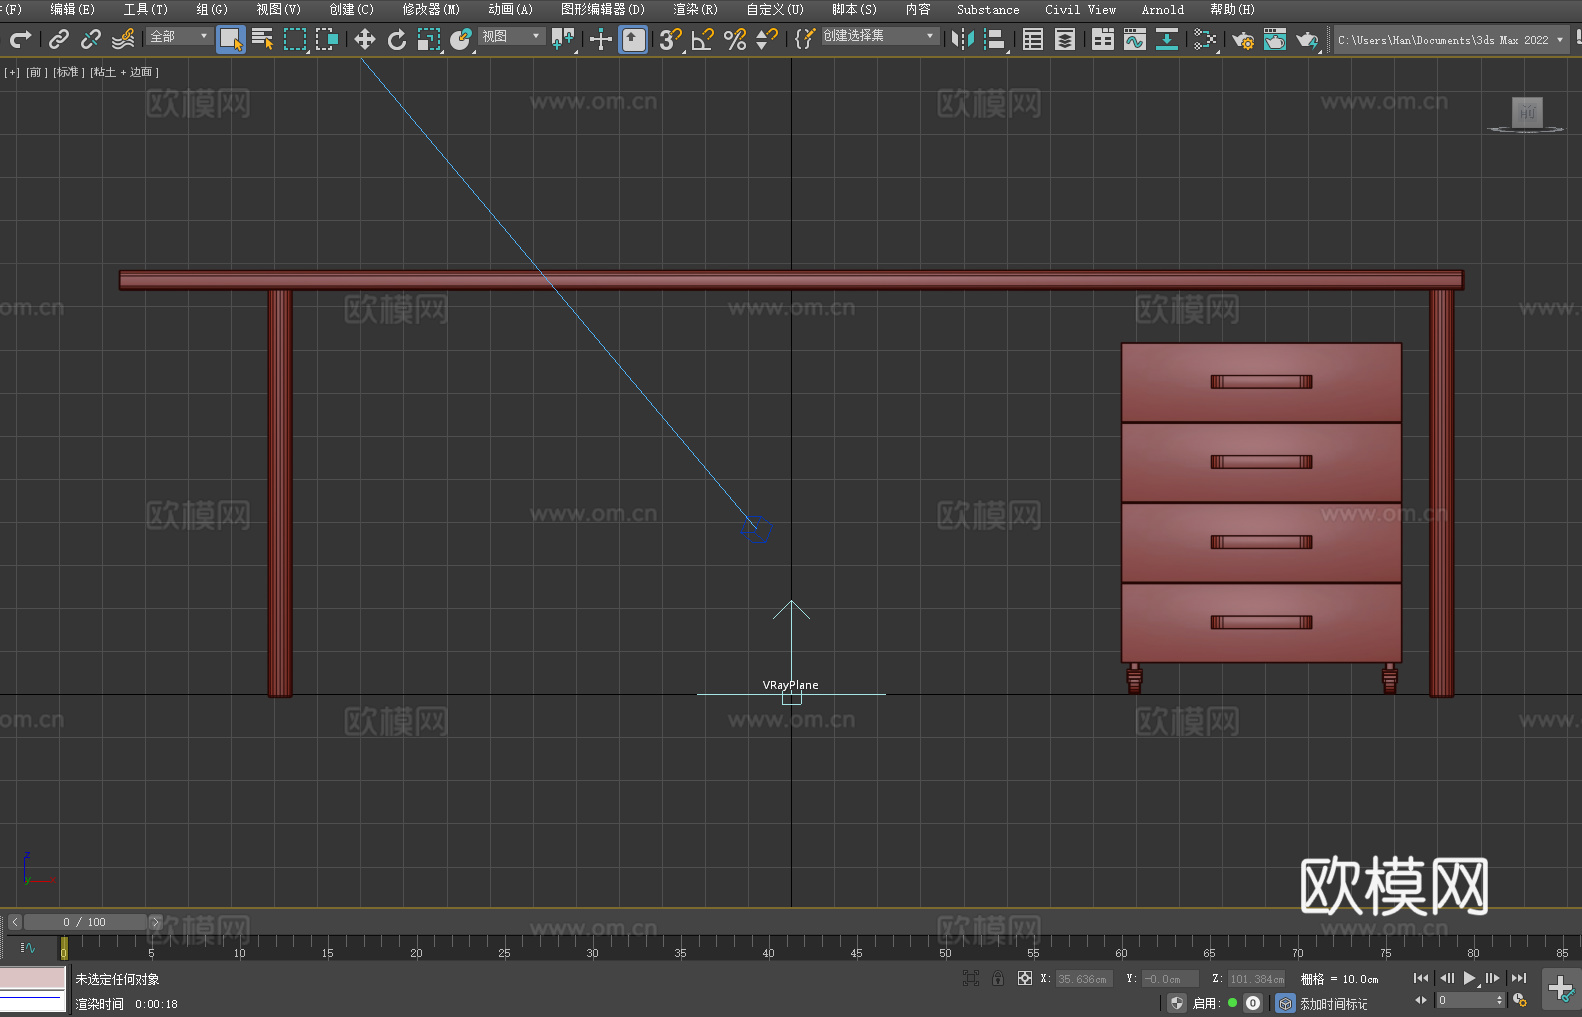Image resolution: width=1582 pixels, height=1017 pixels.
Task: Toggle the Percent Snap icon
Action: [x=735, y=39]
